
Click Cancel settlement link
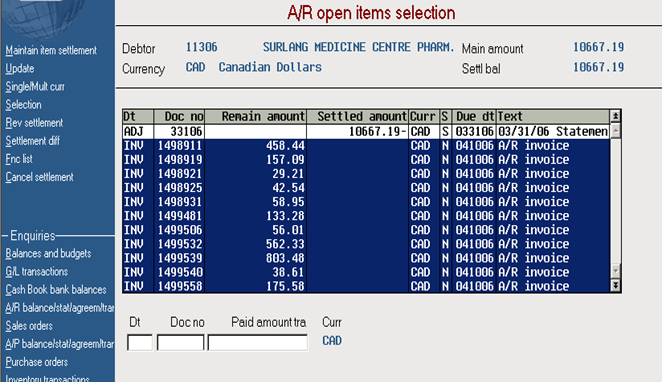tap(39, 177)
